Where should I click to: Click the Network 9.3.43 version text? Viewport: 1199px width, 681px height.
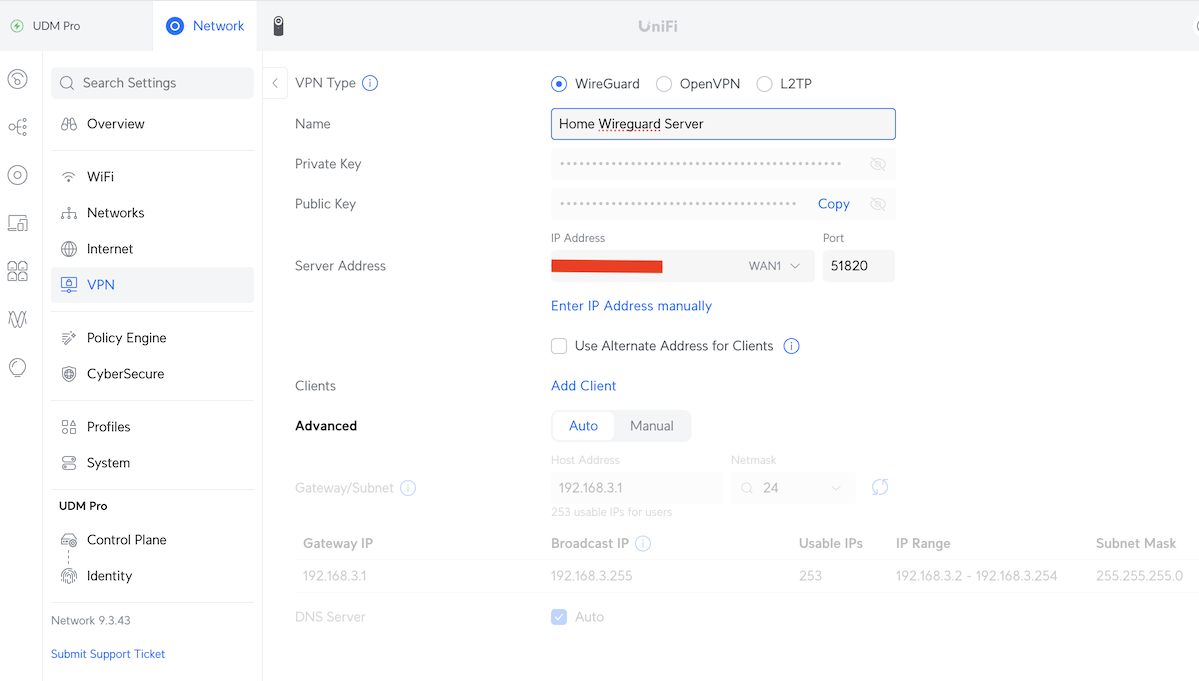coord(91,621)
